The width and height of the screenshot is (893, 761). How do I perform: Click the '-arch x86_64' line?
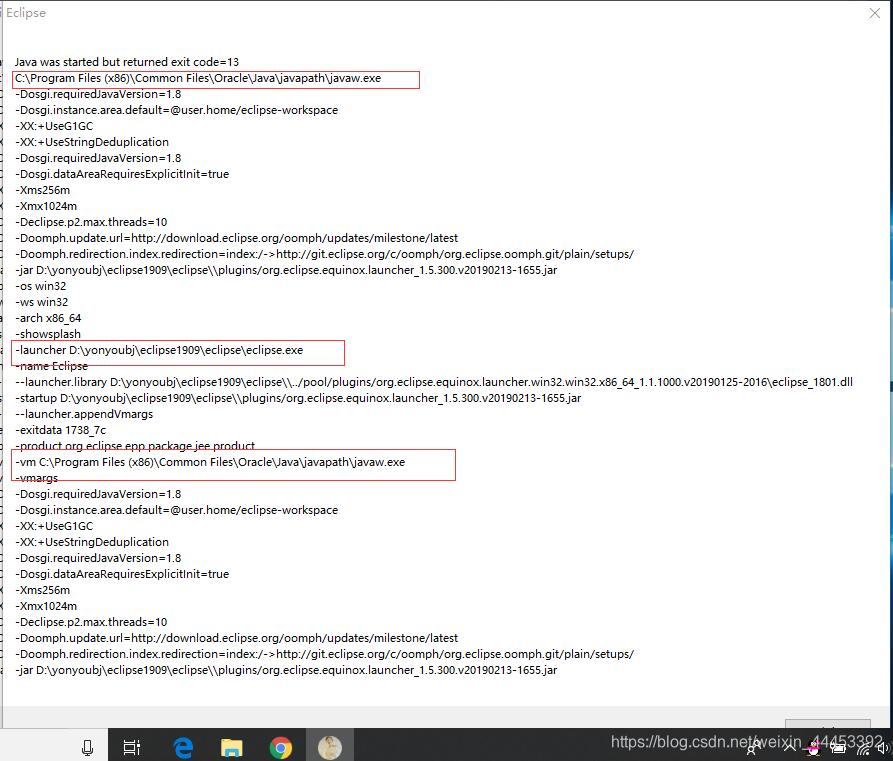(x=48, y=318)
